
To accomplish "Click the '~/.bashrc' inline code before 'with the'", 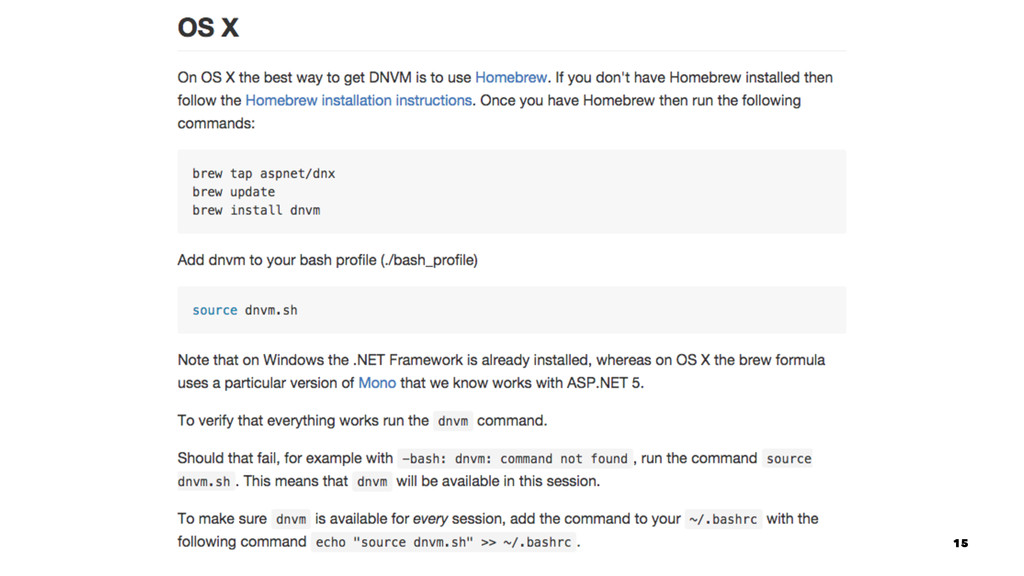I will pyautogui.click(x=723, y=519).
